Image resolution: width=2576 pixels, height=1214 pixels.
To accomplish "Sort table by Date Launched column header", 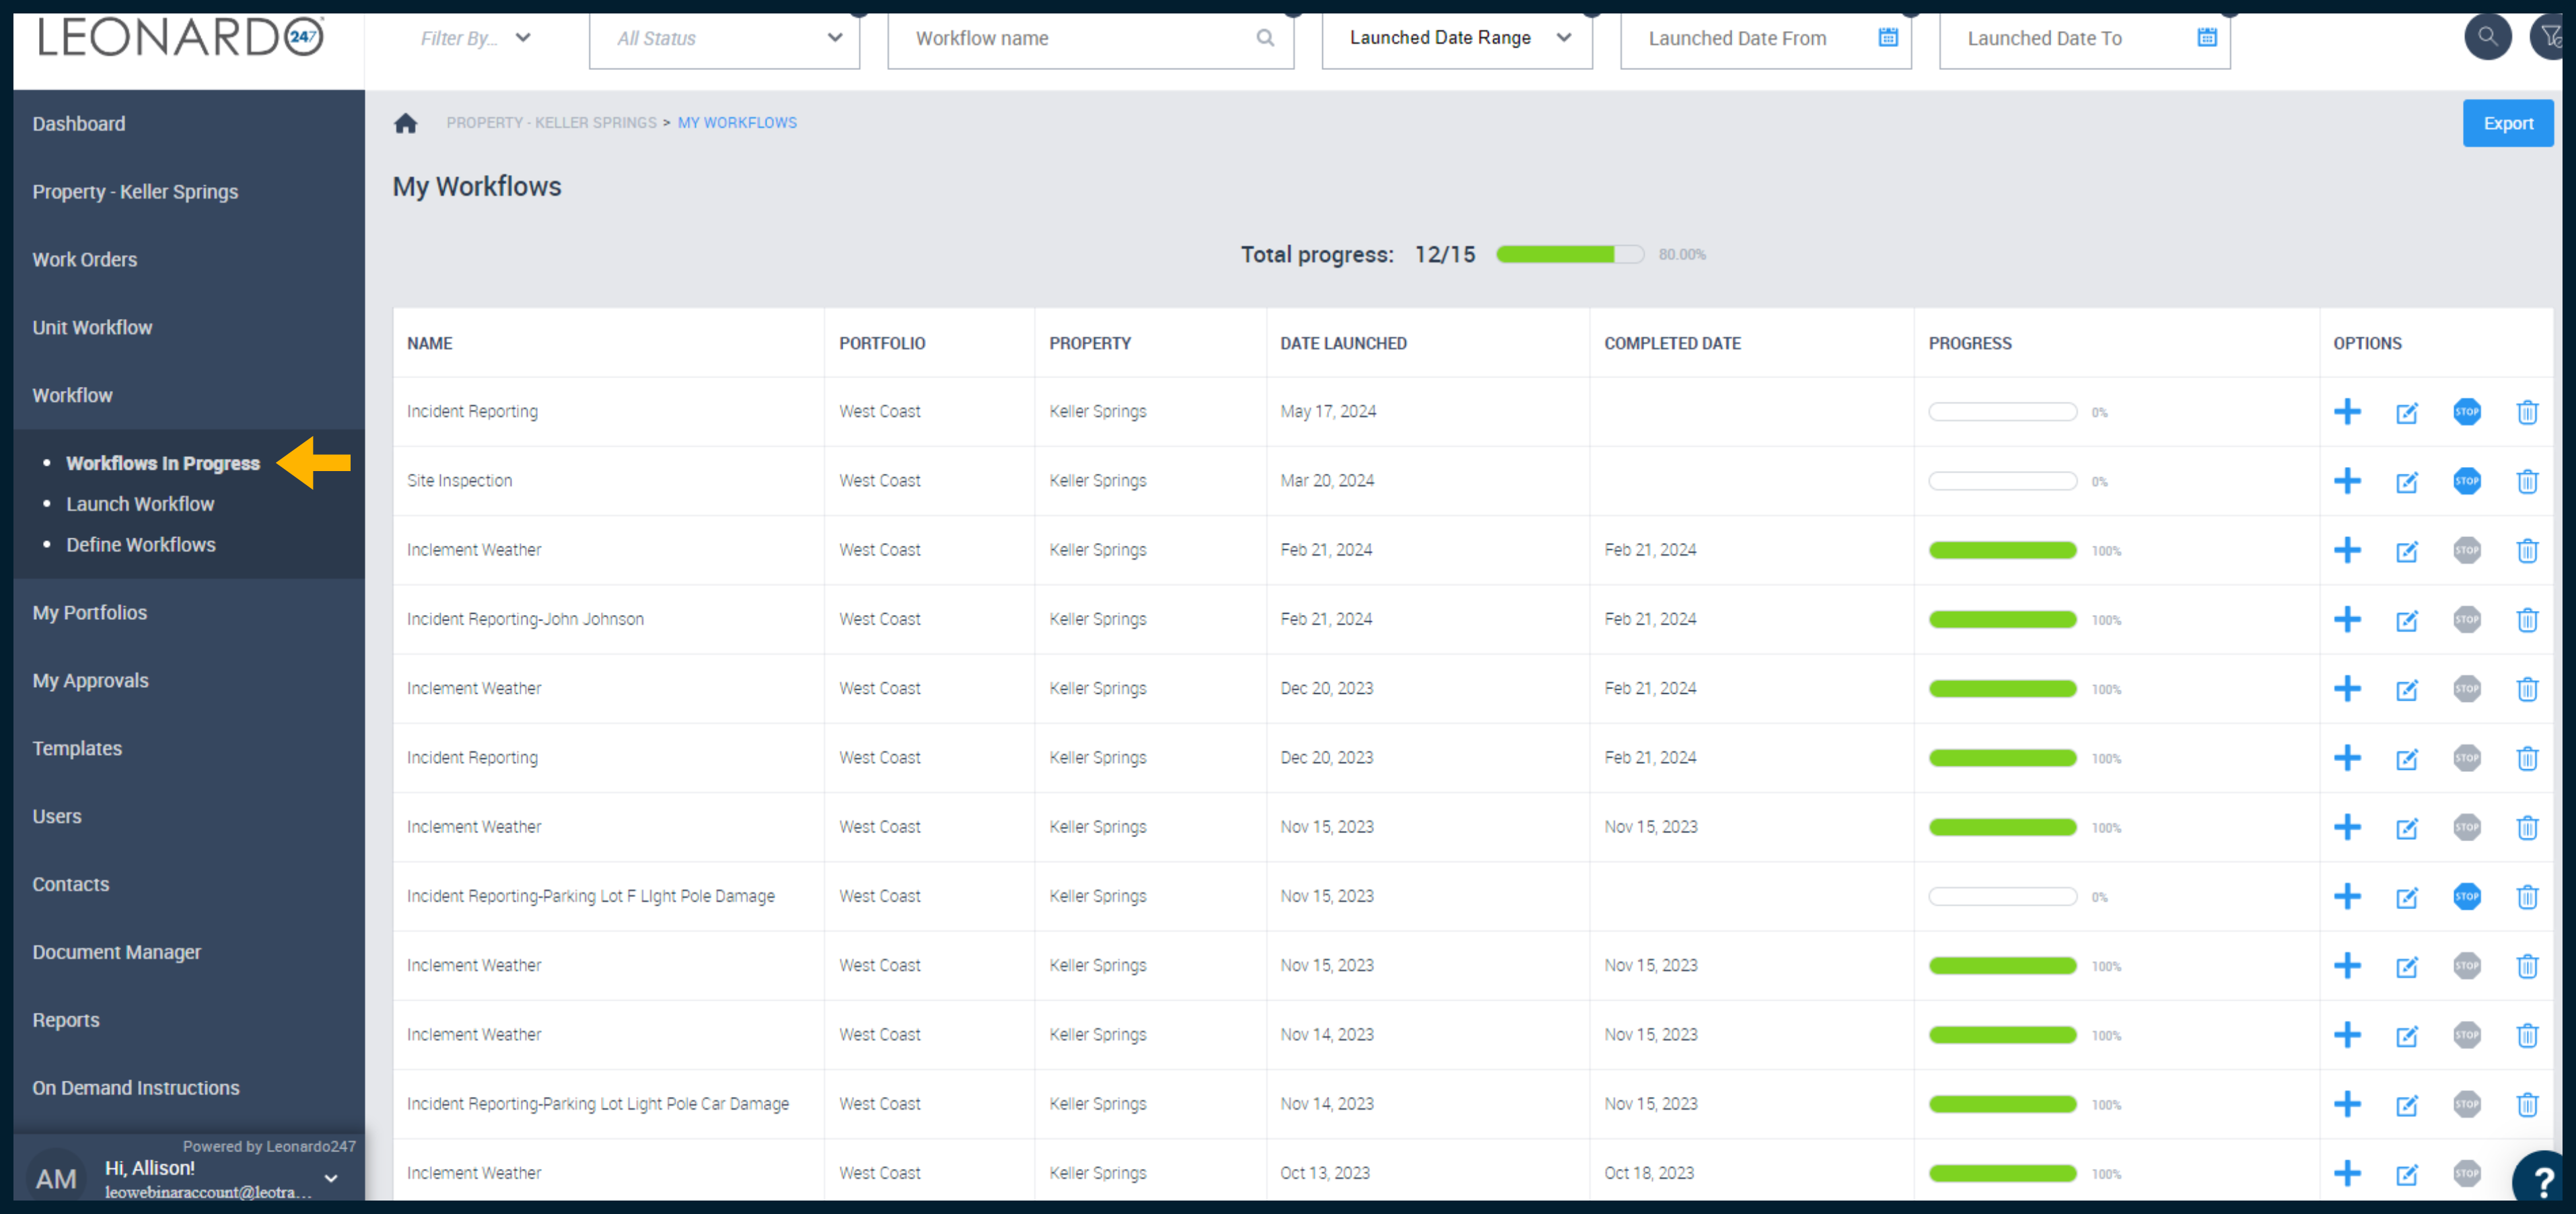I will [x=1343, y=344].
